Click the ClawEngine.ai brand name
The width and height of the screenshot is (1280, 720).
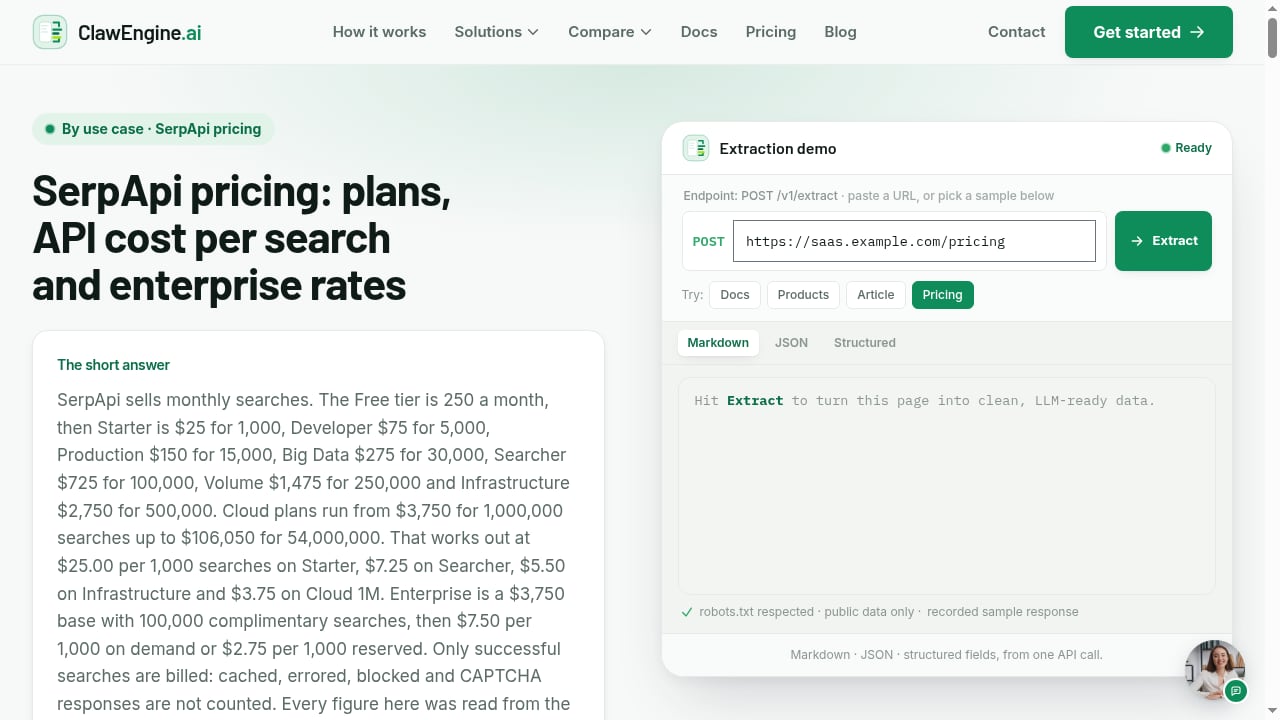coord(140,32)
